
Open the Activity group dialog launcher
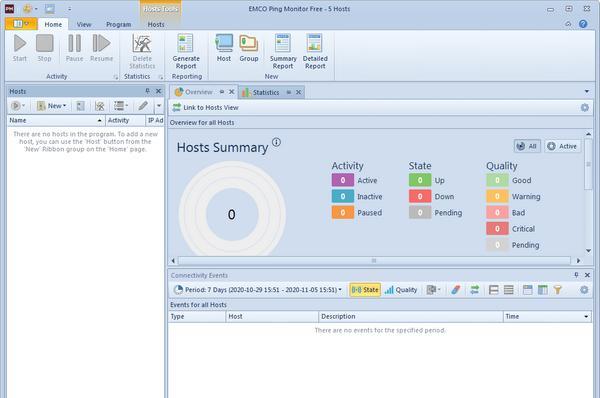(116, 77)
